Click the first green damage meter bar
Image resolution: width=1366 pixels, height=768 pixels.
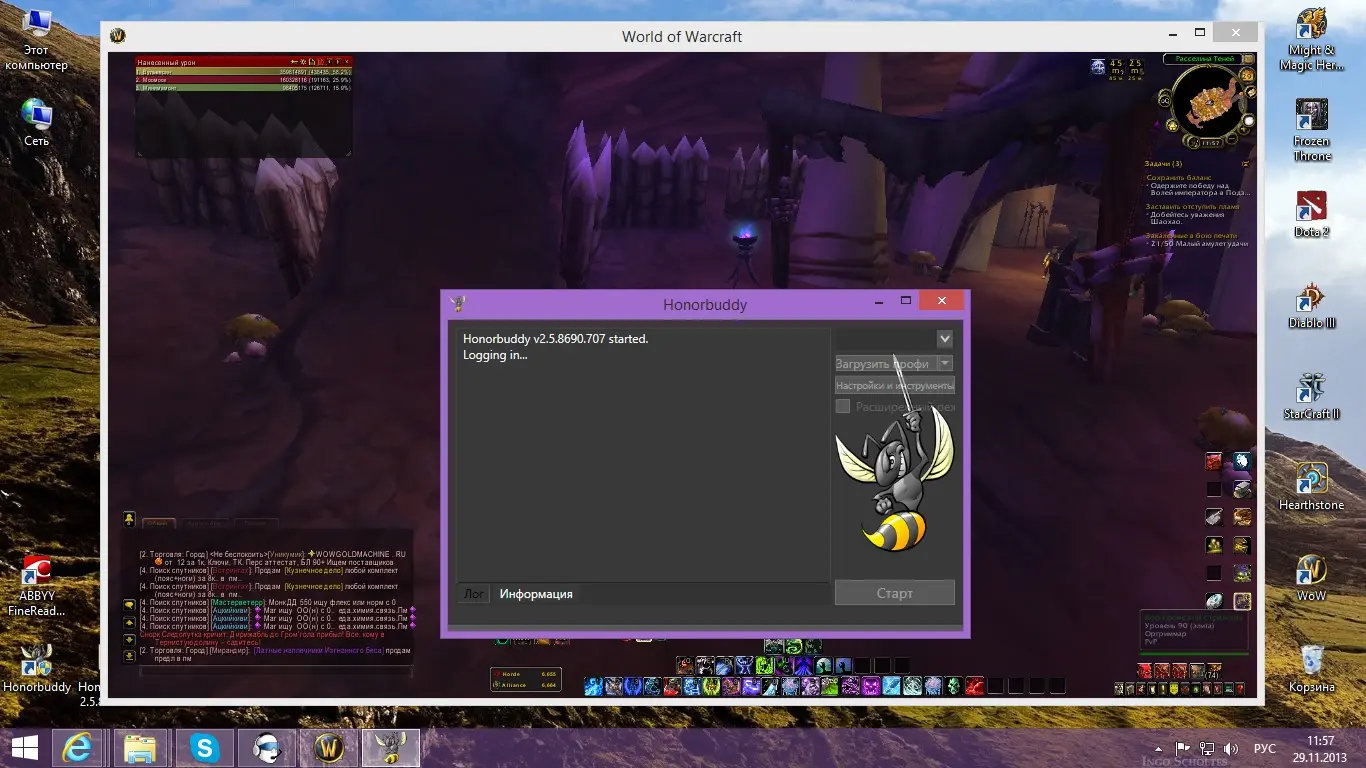243,72
